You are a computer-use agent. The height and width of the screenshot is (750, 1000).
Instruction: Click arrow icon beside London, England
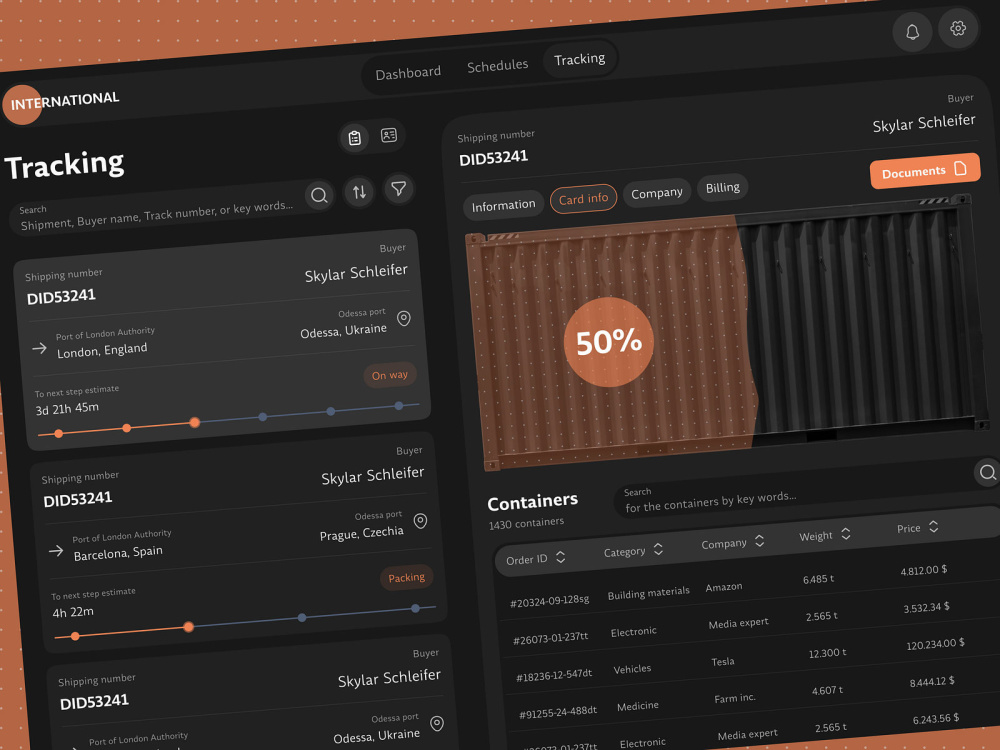tap(40, 348)
